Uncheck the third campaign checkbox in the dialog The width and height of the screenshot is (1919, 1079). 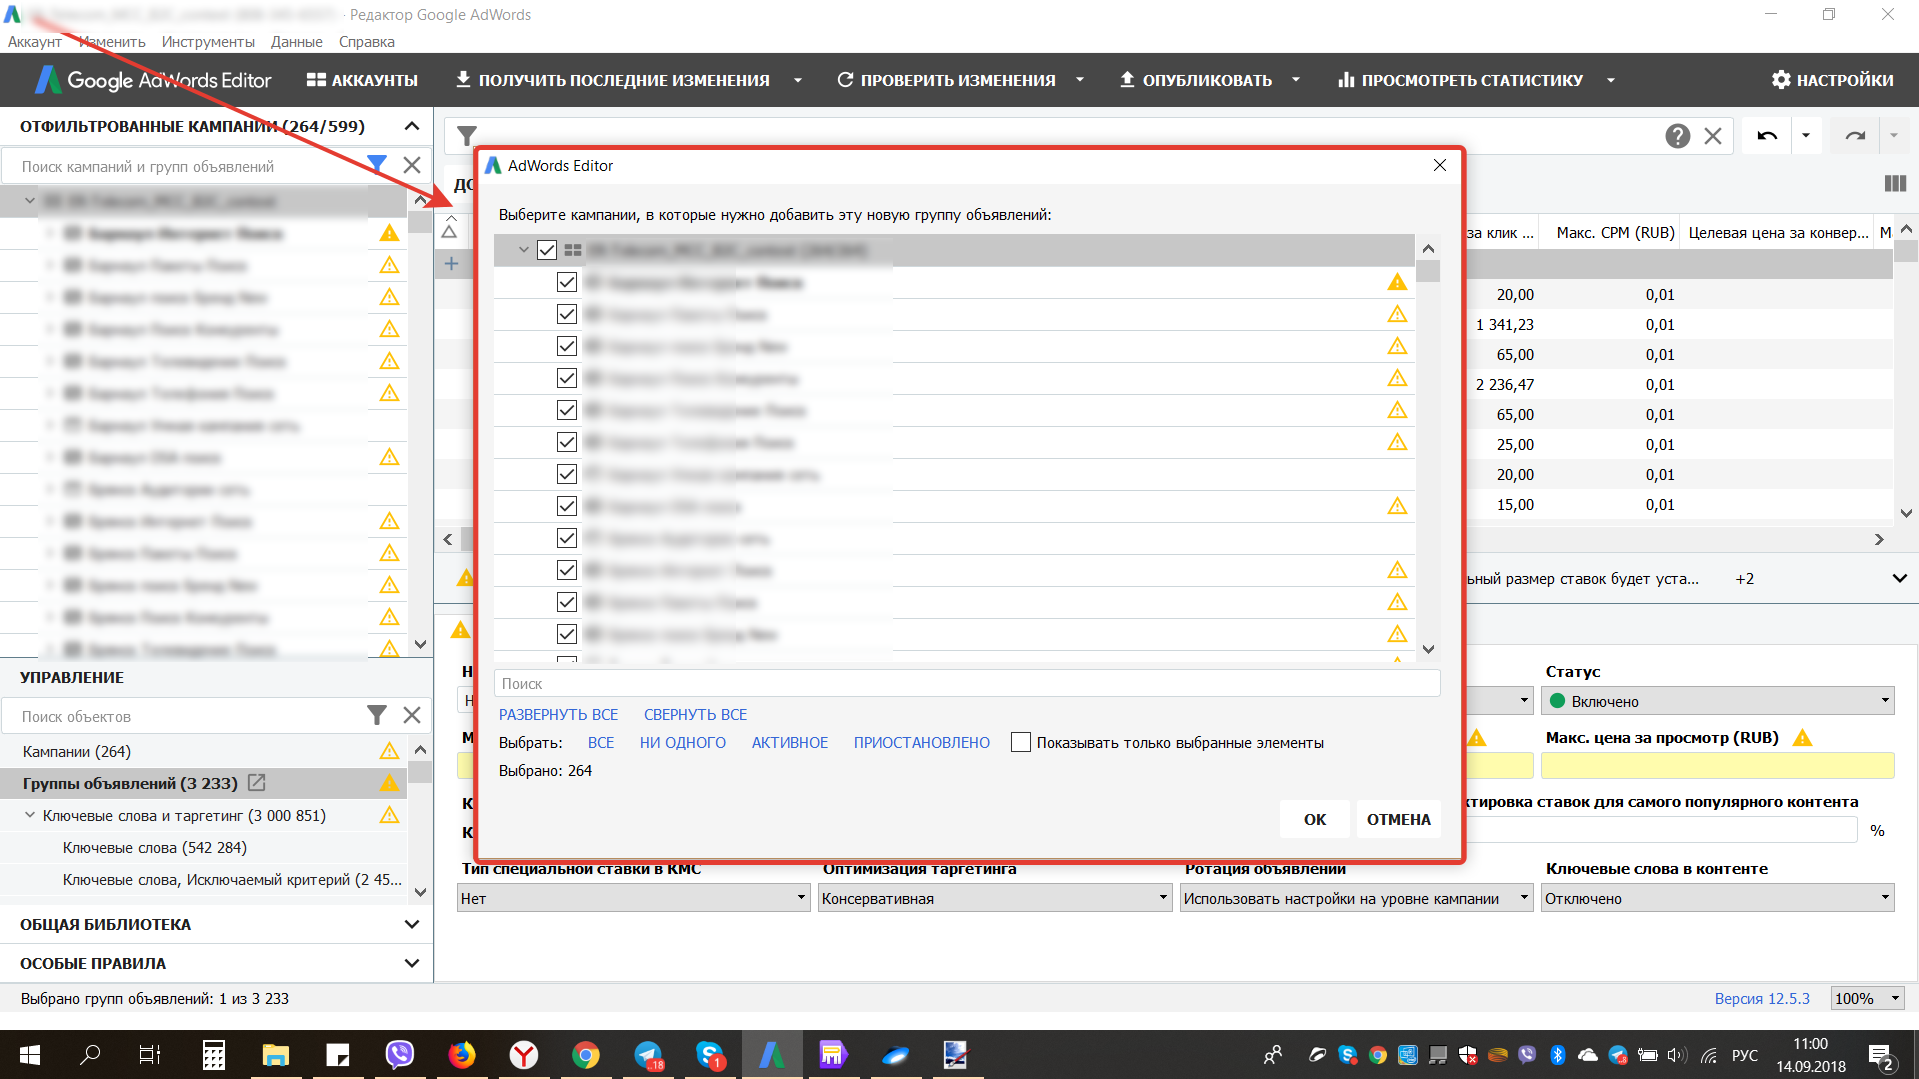(x=567, y=346)
